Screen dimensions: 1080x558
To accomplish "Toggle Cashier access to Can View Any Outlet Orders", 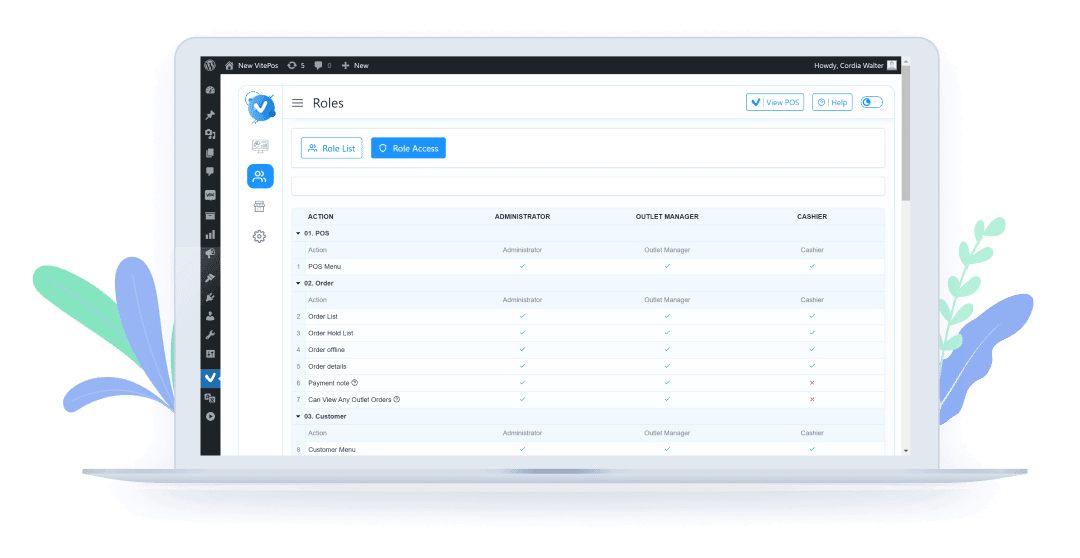I will pyautogui.click(x=812, y=399).
